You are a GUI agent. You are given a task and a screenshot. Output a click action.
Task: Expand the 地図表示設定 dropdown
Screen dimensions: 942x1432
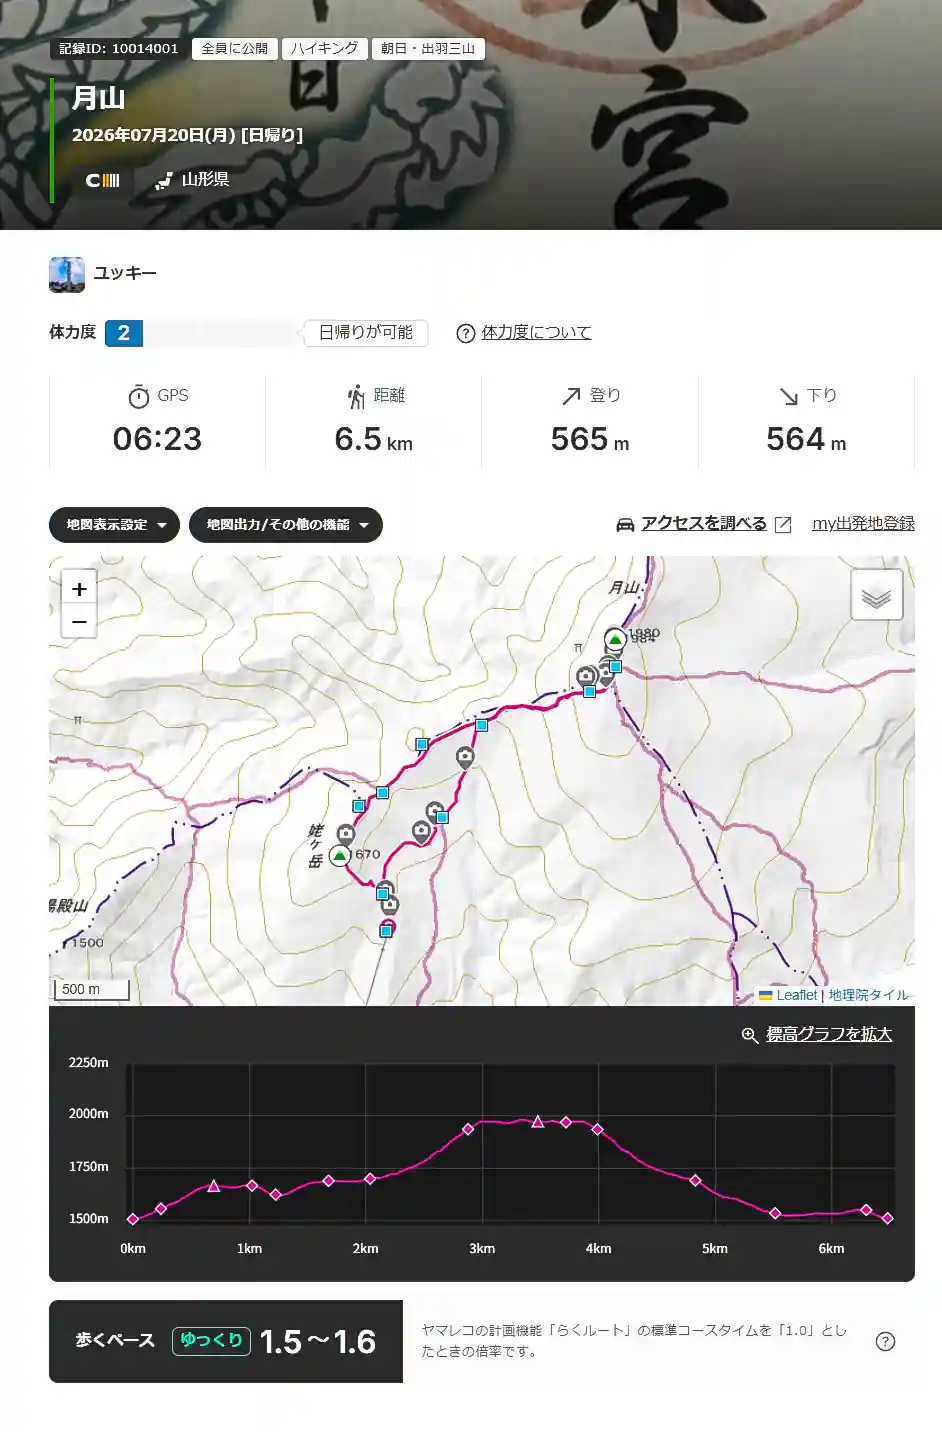[114, 525]
